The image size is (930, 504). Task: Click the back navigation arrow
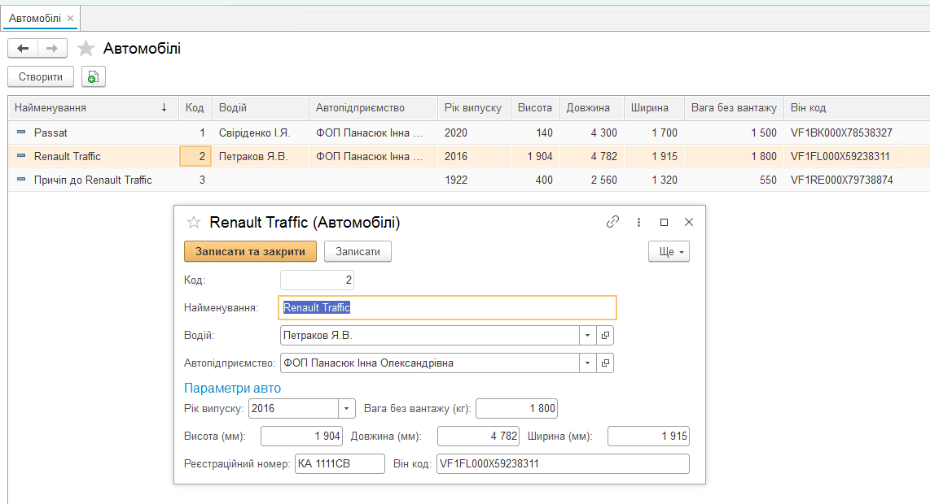[23, 48]
